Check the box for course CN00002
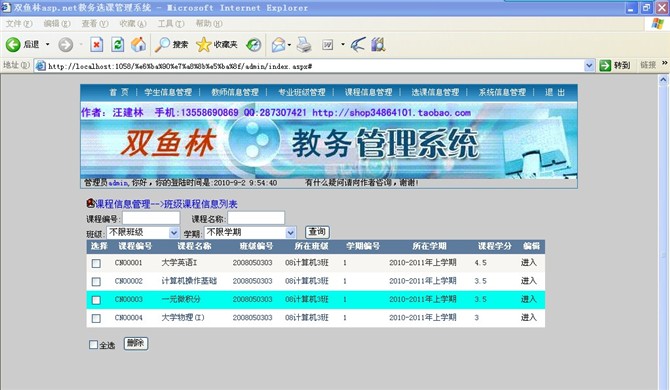The width and height of the screenshot is (670, 390). 96,282
